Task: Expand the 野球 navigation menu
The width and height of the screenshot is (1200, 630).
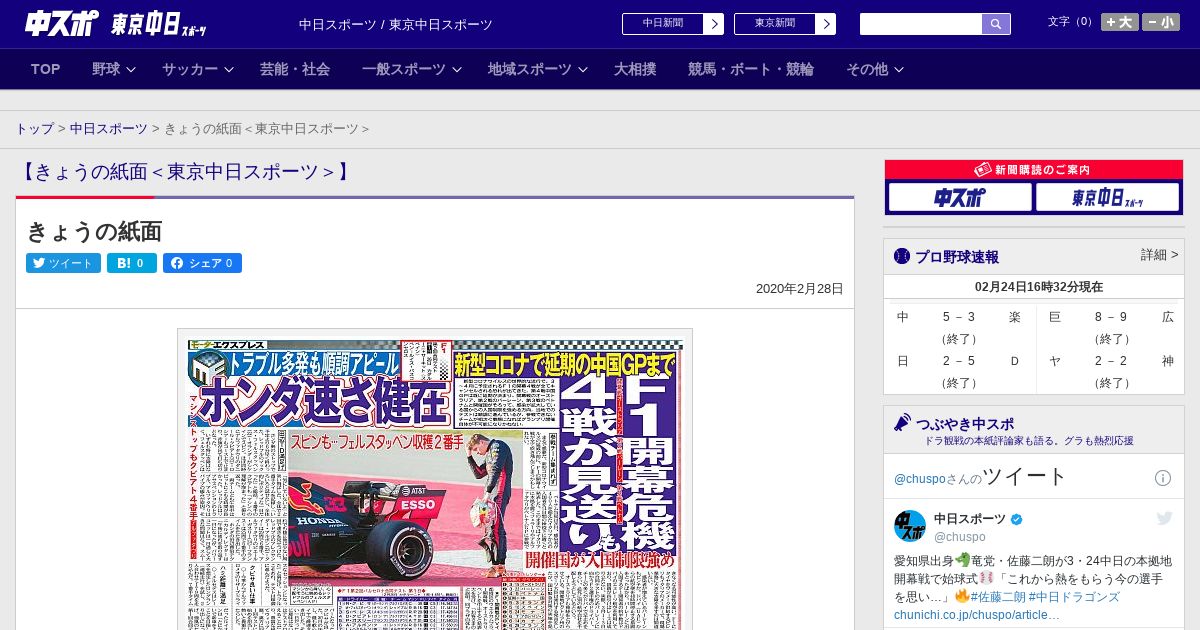Action: click(x=114, y=69)
